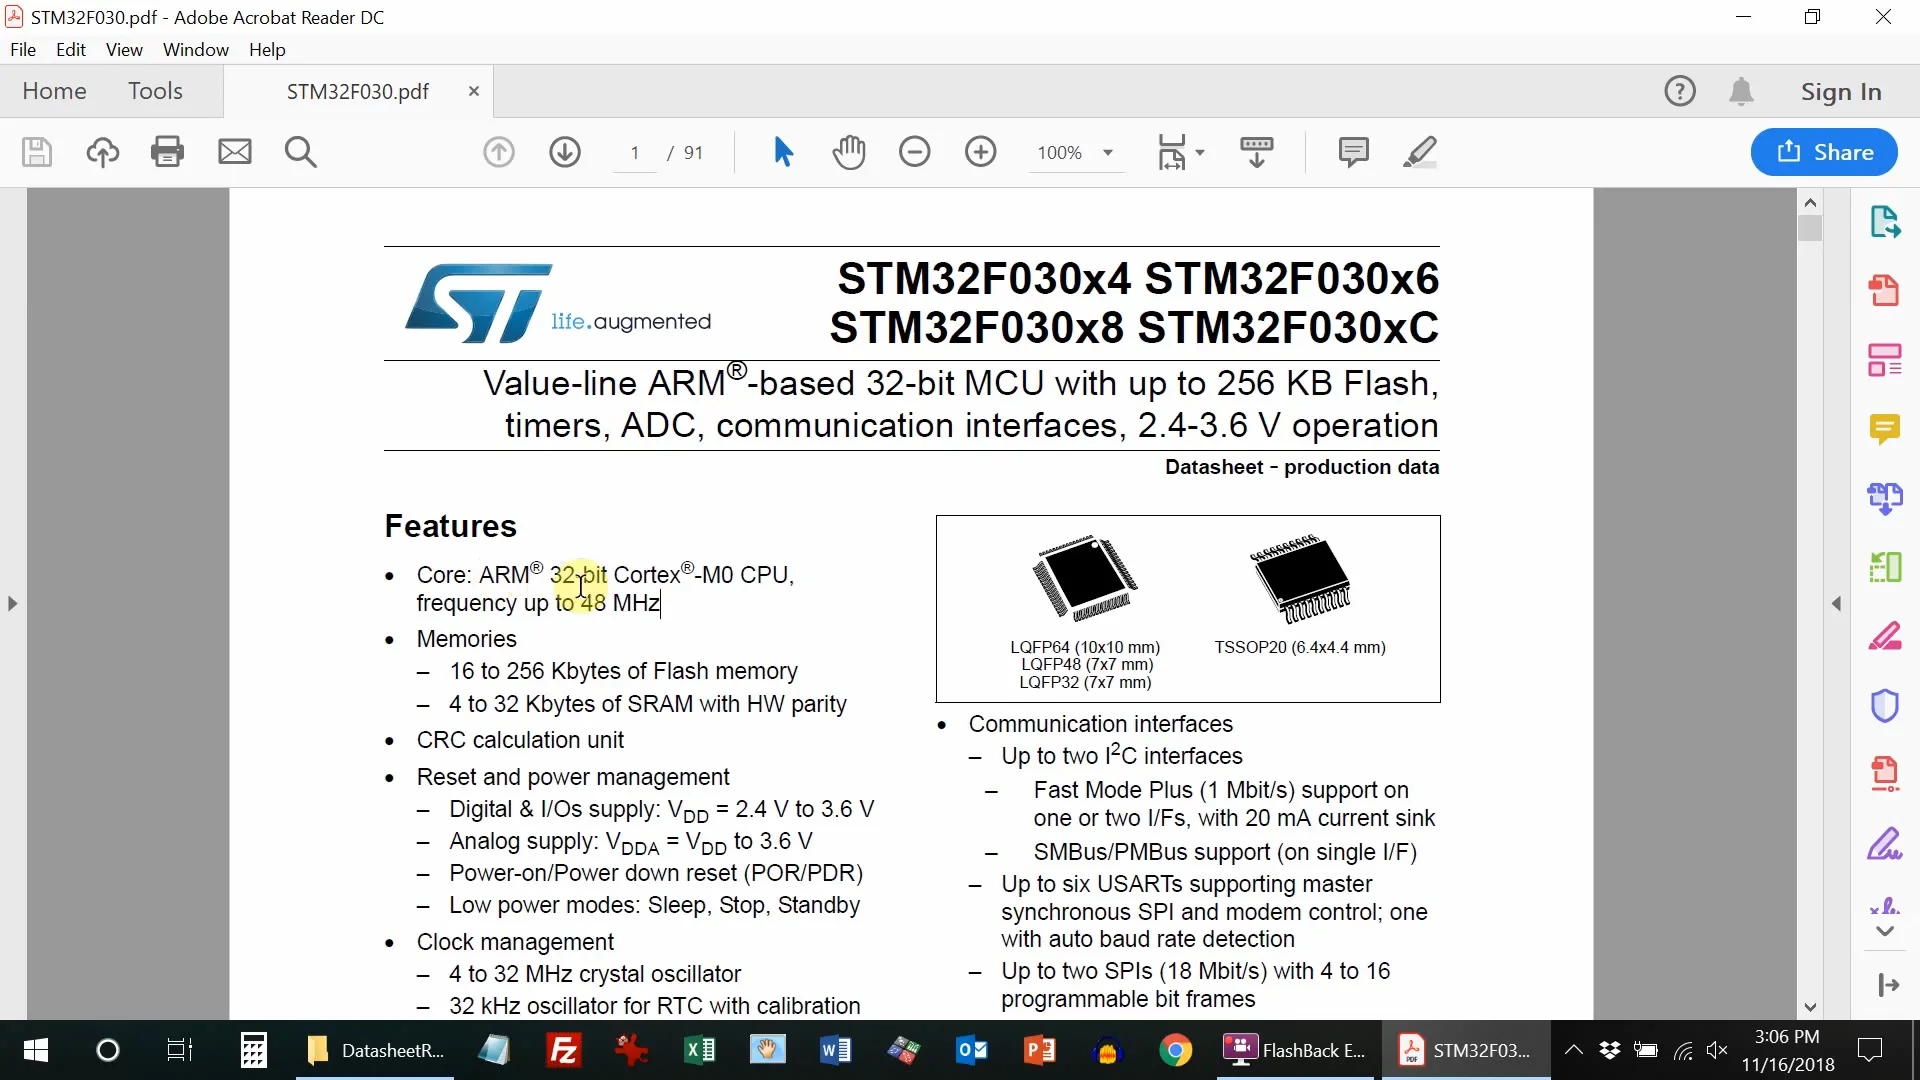
Task: Click the Print file icon
Action: coord(167,152)
